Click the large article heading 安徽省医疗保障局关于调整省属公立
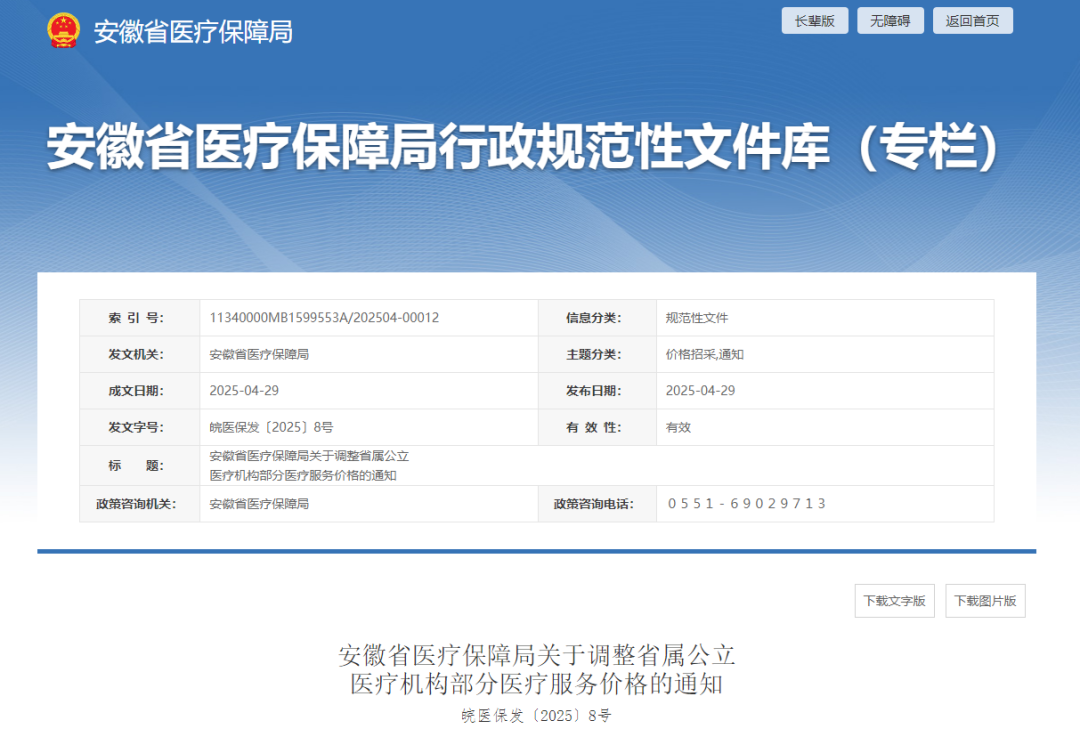Viewport: 1080px width, 753px height. (537, 655)
